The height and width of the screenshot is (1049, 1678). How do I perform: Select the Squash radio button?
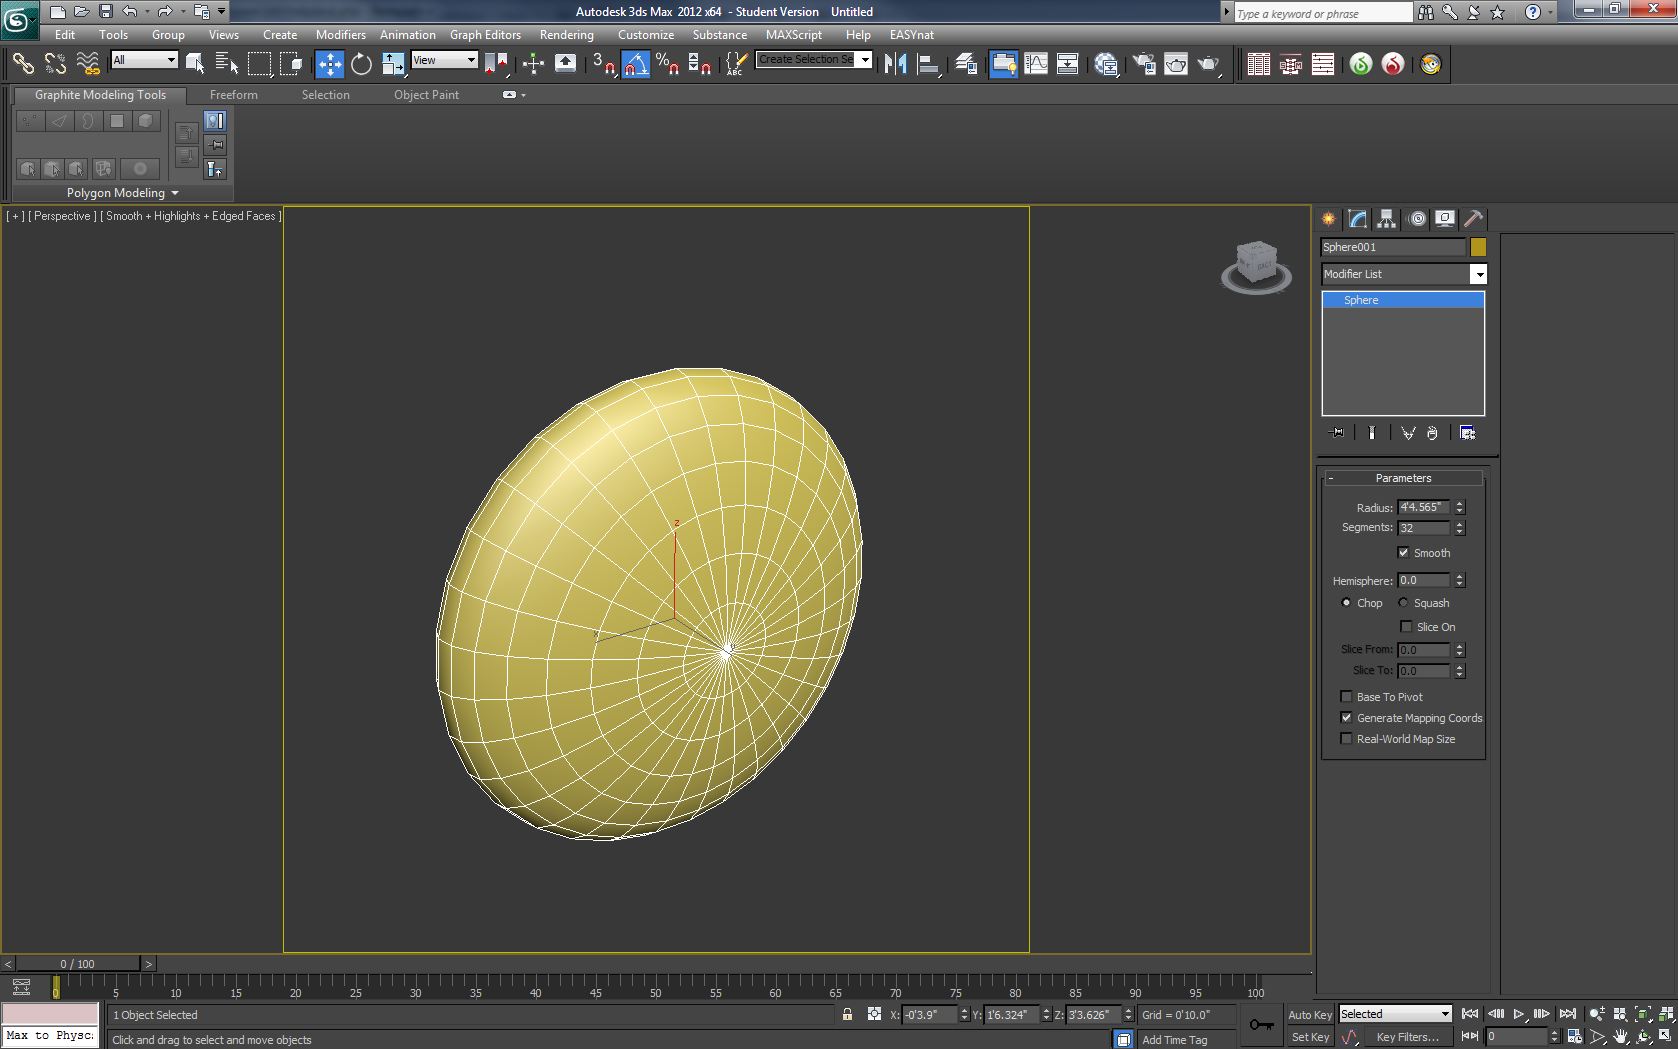click(x=1403, y=603)
